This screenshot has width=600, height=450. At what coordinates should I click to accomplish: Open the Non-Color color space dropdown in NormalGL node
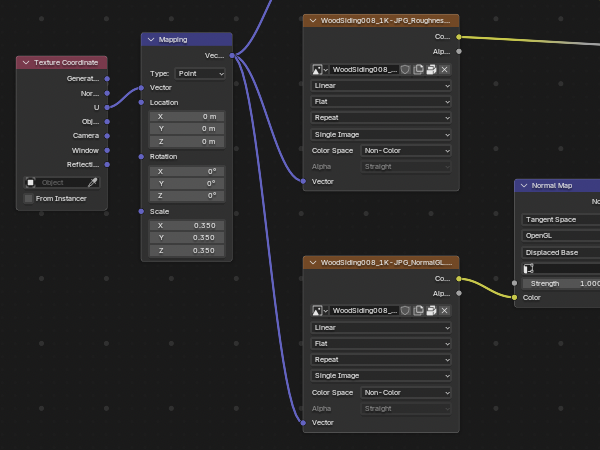click(x=406, y=393)
